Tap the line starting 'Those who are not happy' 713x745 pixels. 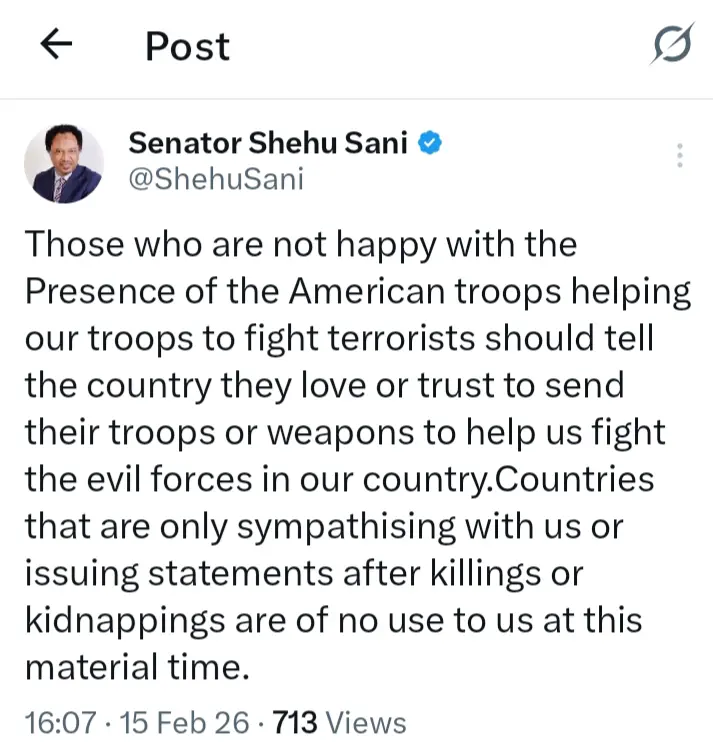299,244
